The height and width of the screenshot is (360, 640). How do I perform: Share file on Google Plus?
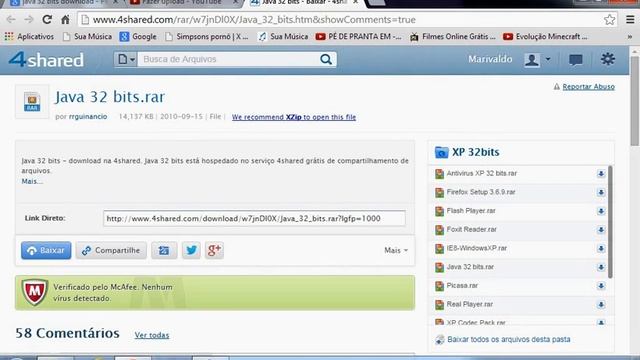(x=214, y=250)
